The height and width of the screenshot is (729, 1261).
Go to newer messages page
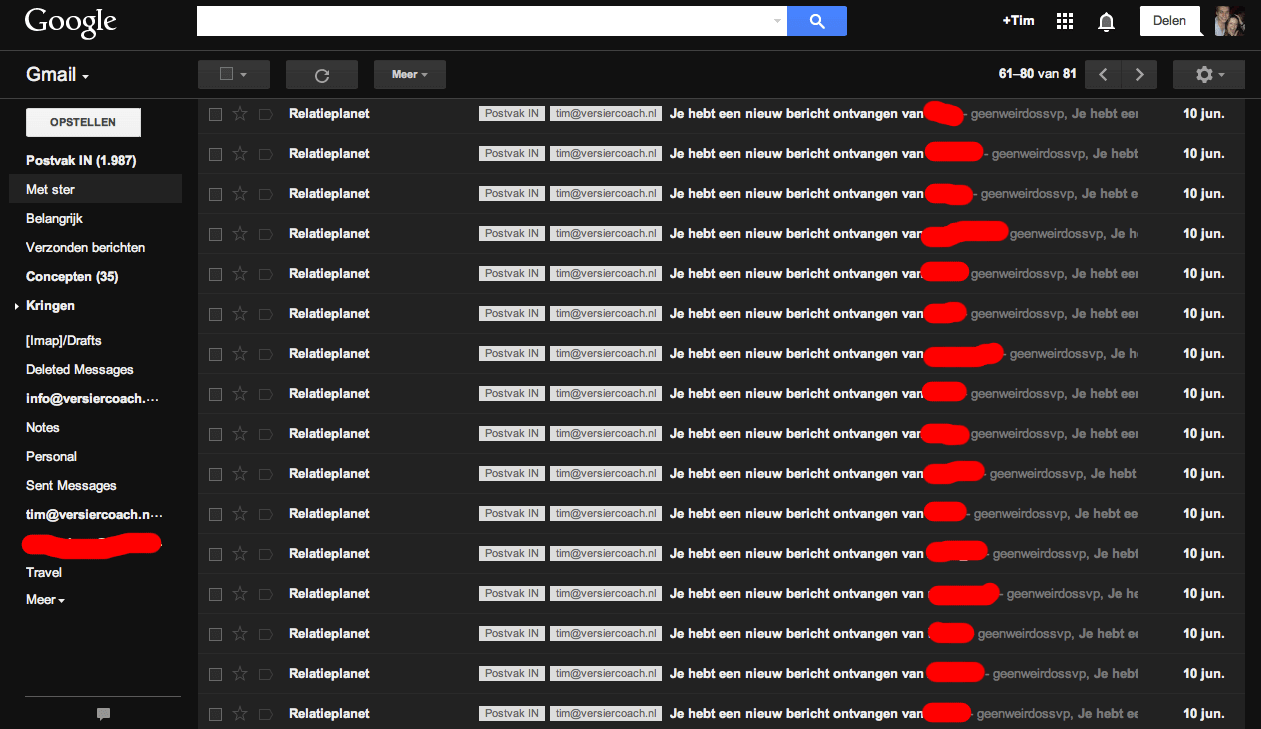click(x=1104, y=75)
